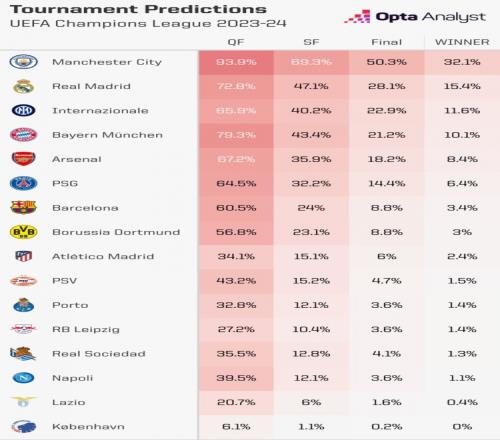Click the PSG club logo
This screenshot has width=500, height=440.
tap(23, 183)
